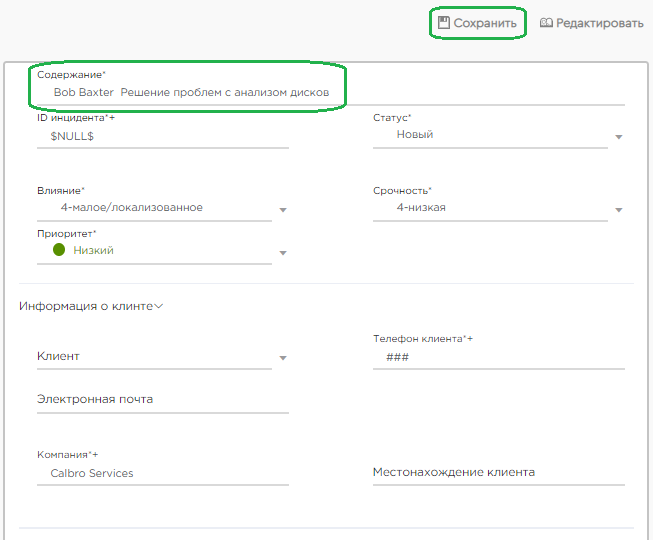This screenshot has width=653, height=540.
Task: Click the floppy disk save icon
Action: (x=444, y=23)
